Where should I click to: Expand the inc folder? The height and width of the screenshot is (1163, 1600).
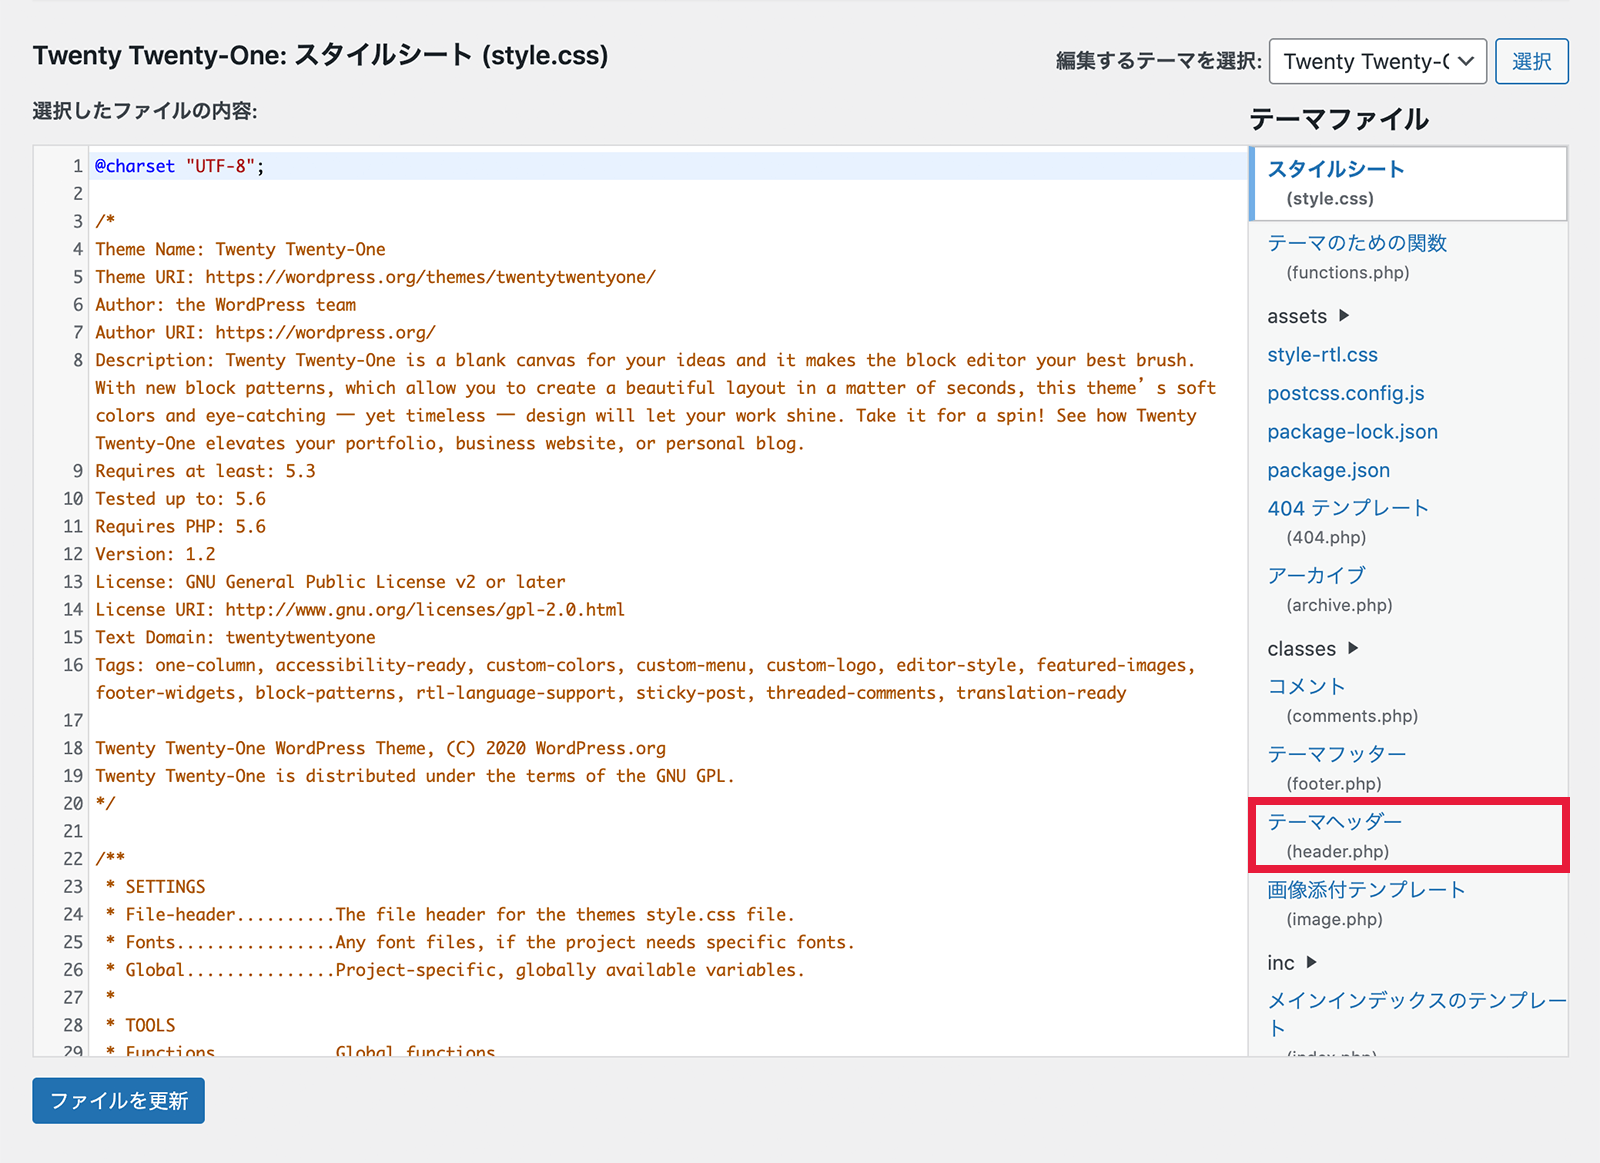(x=1292, y=963)
